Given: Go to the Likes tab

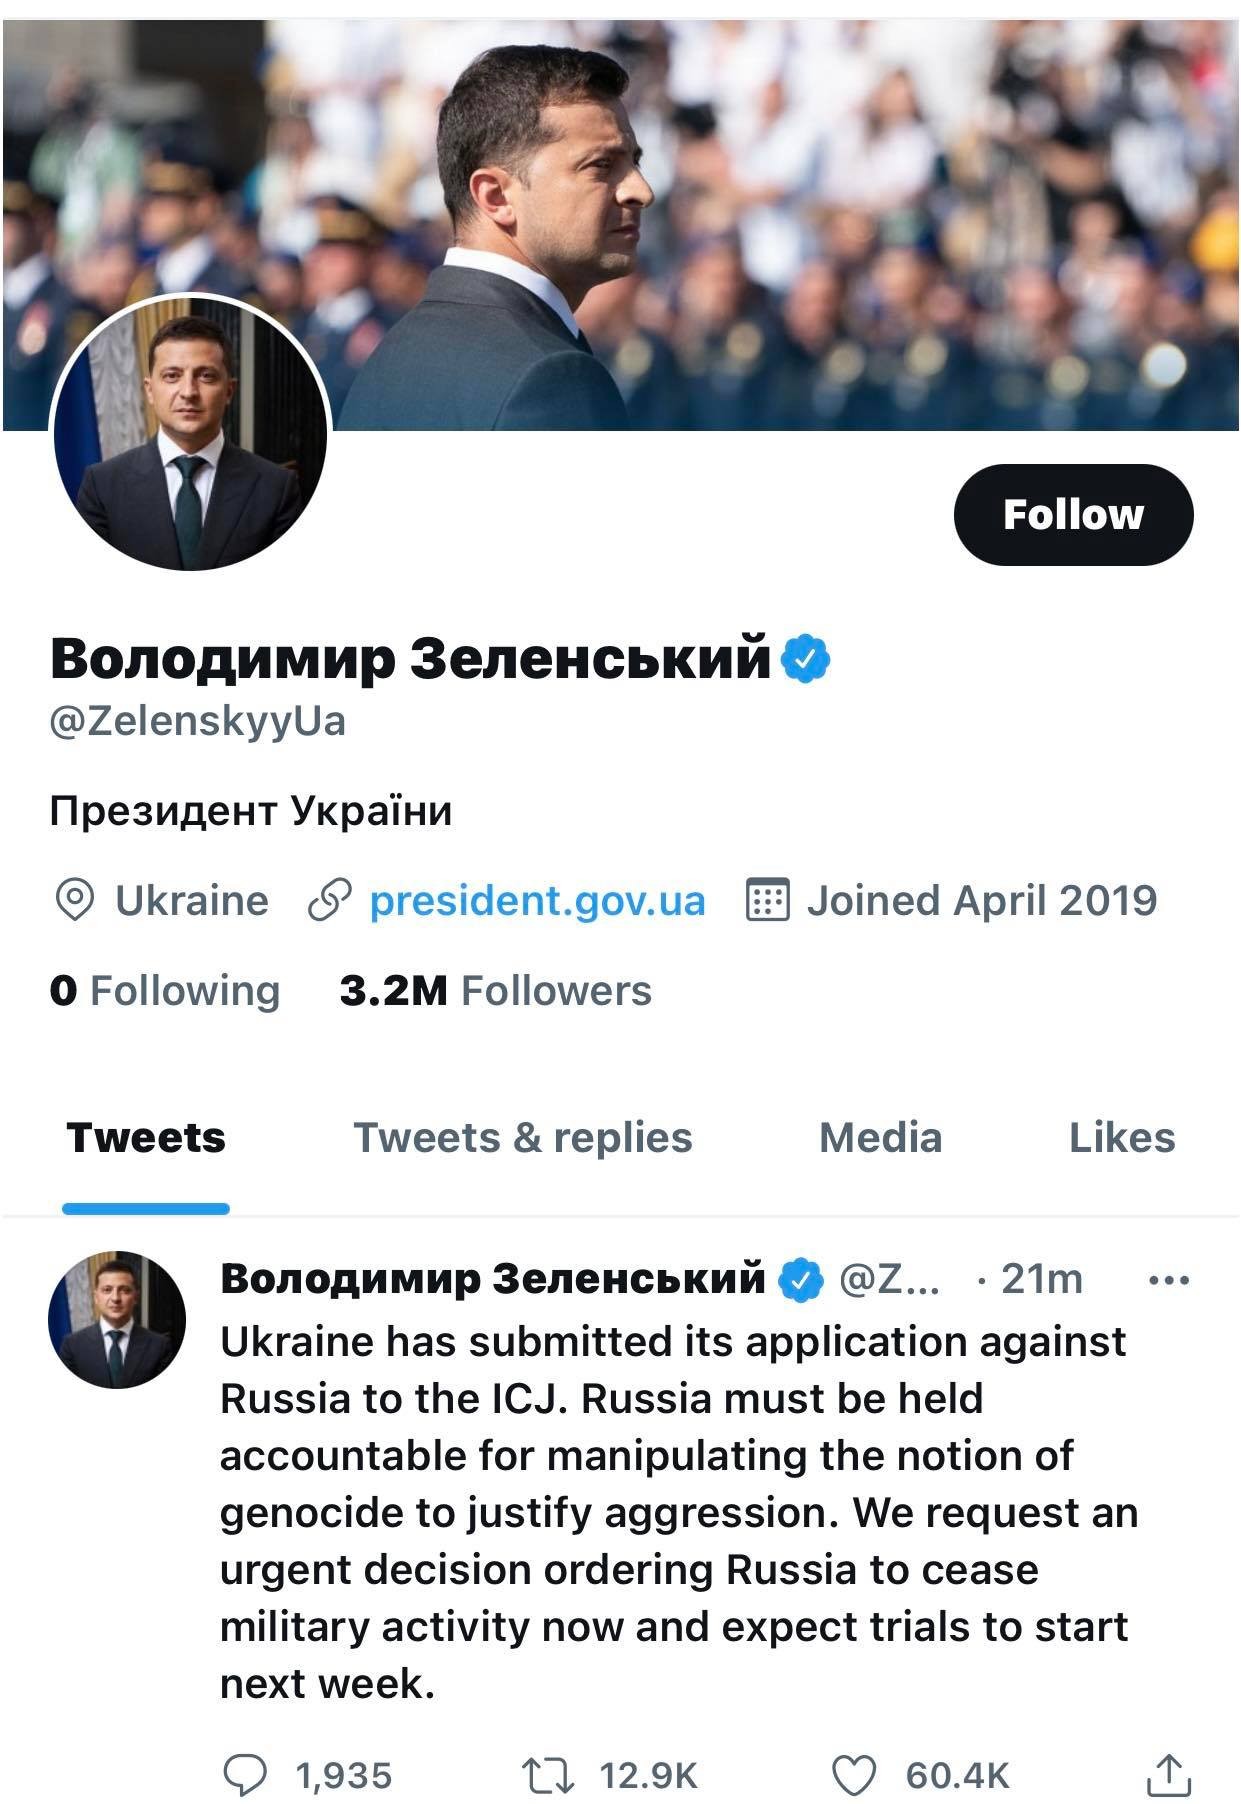Looking at the screenshot, I should tap(1121, 1138).
